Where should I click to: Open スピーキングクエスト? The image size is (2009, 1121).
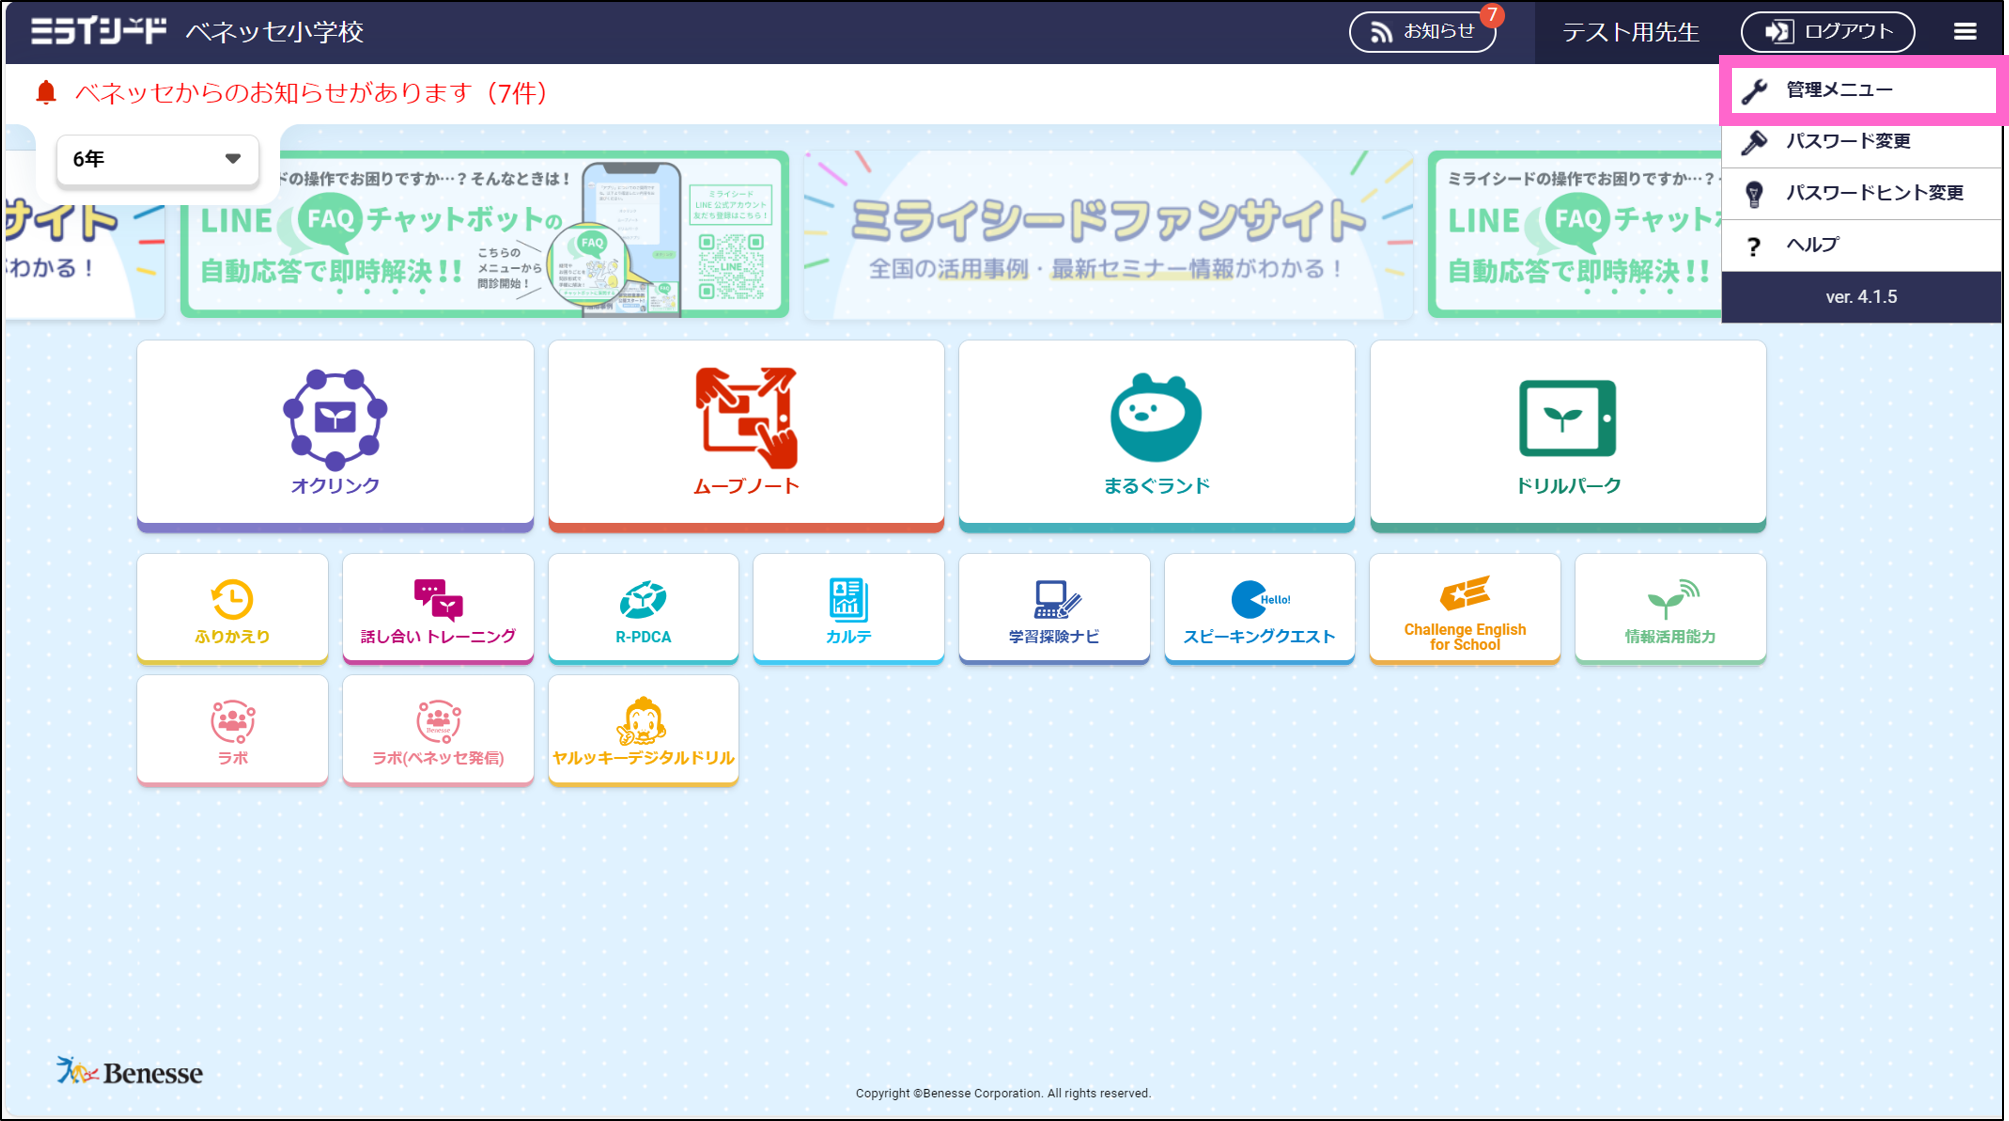(x=1259, y=608)
